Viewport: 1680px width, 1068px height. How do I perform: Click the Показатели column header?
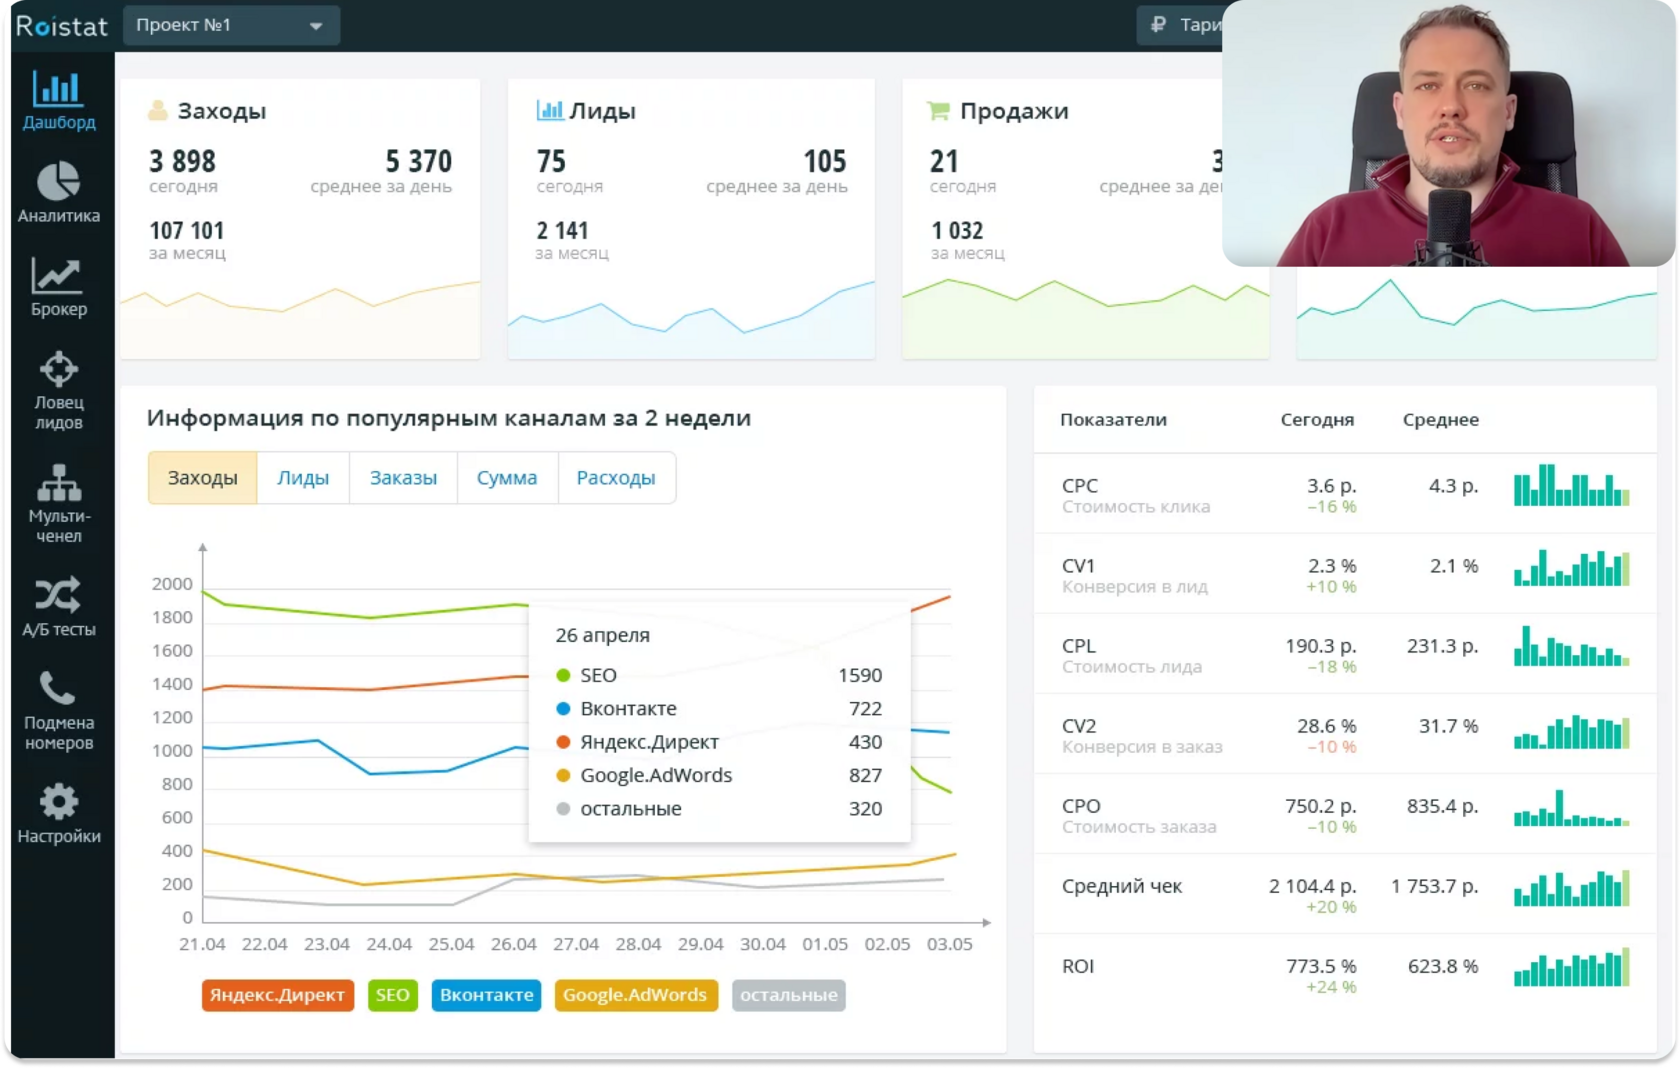coord(1113,420)
